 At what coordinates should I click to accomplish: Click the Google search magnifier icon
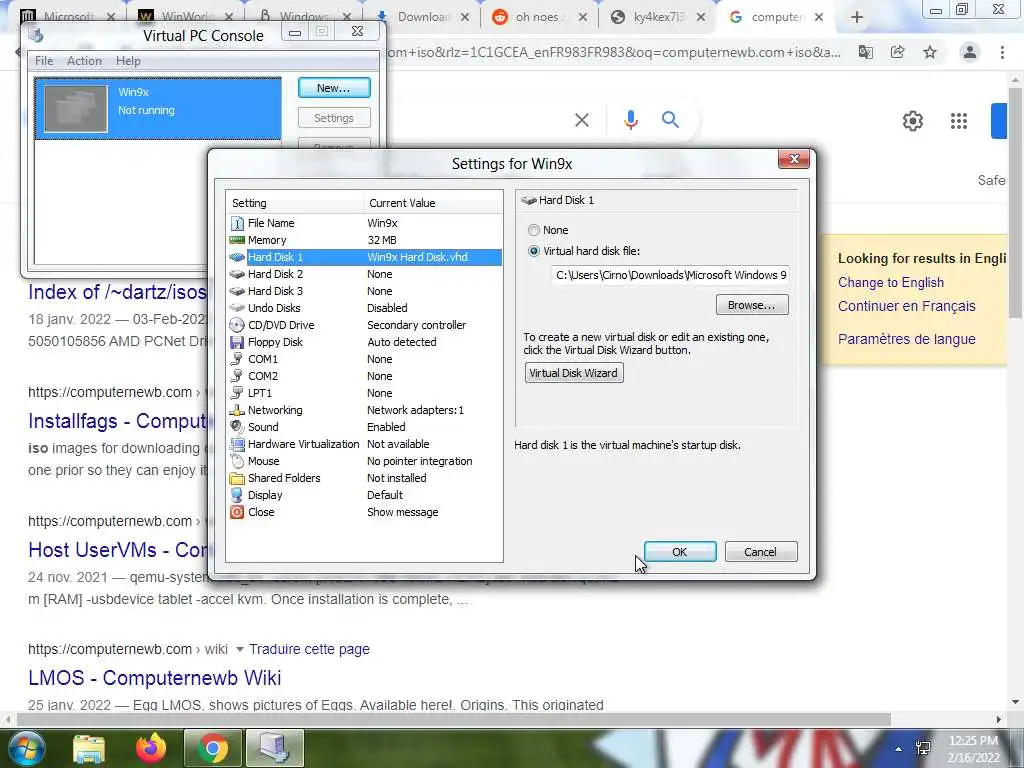(x=670, y=120)
